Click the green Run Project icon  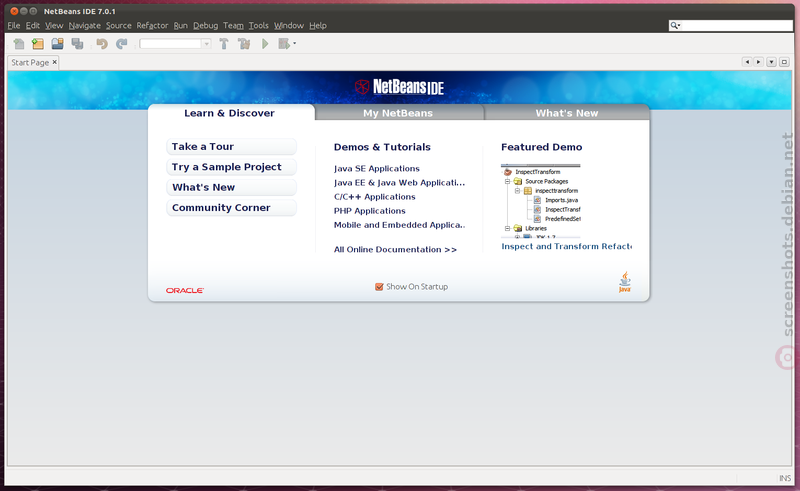tap(265, 44)
